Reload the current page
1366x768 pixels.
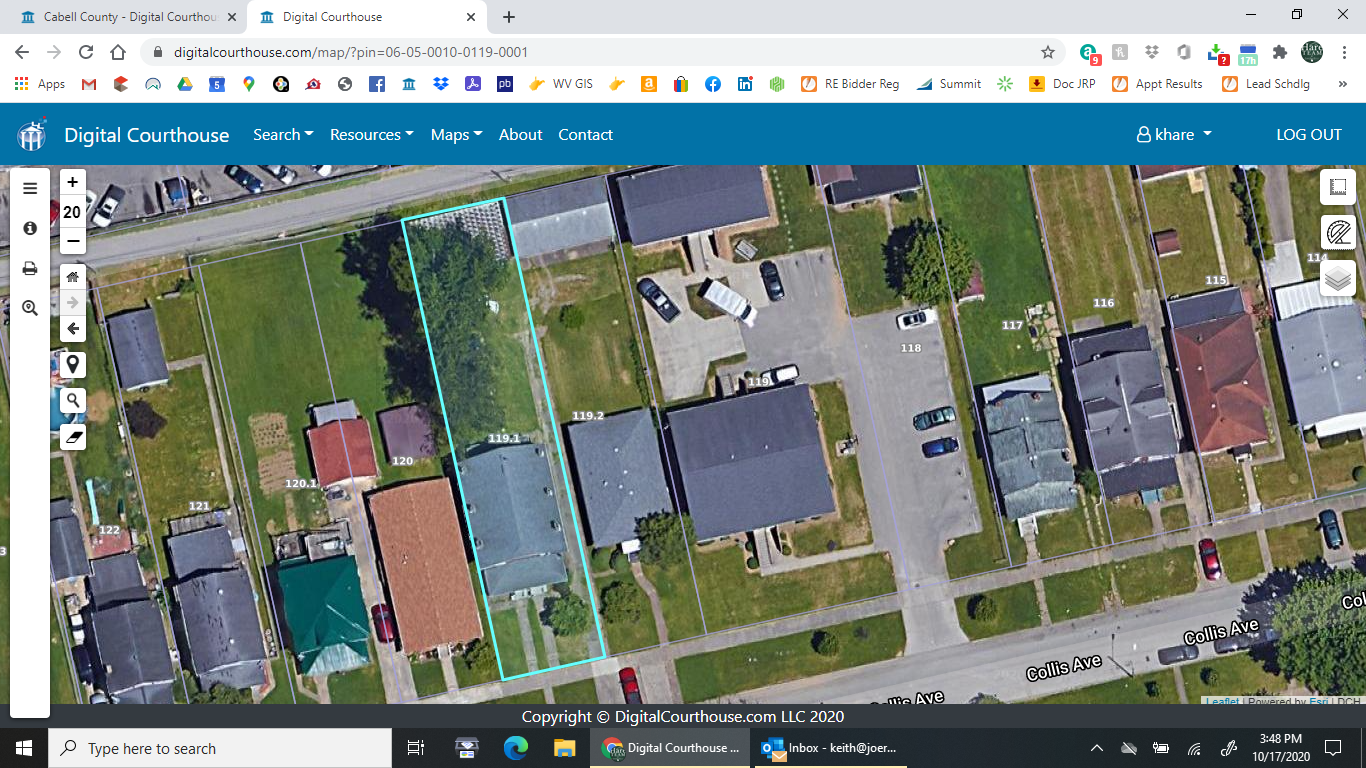(86, 52)
